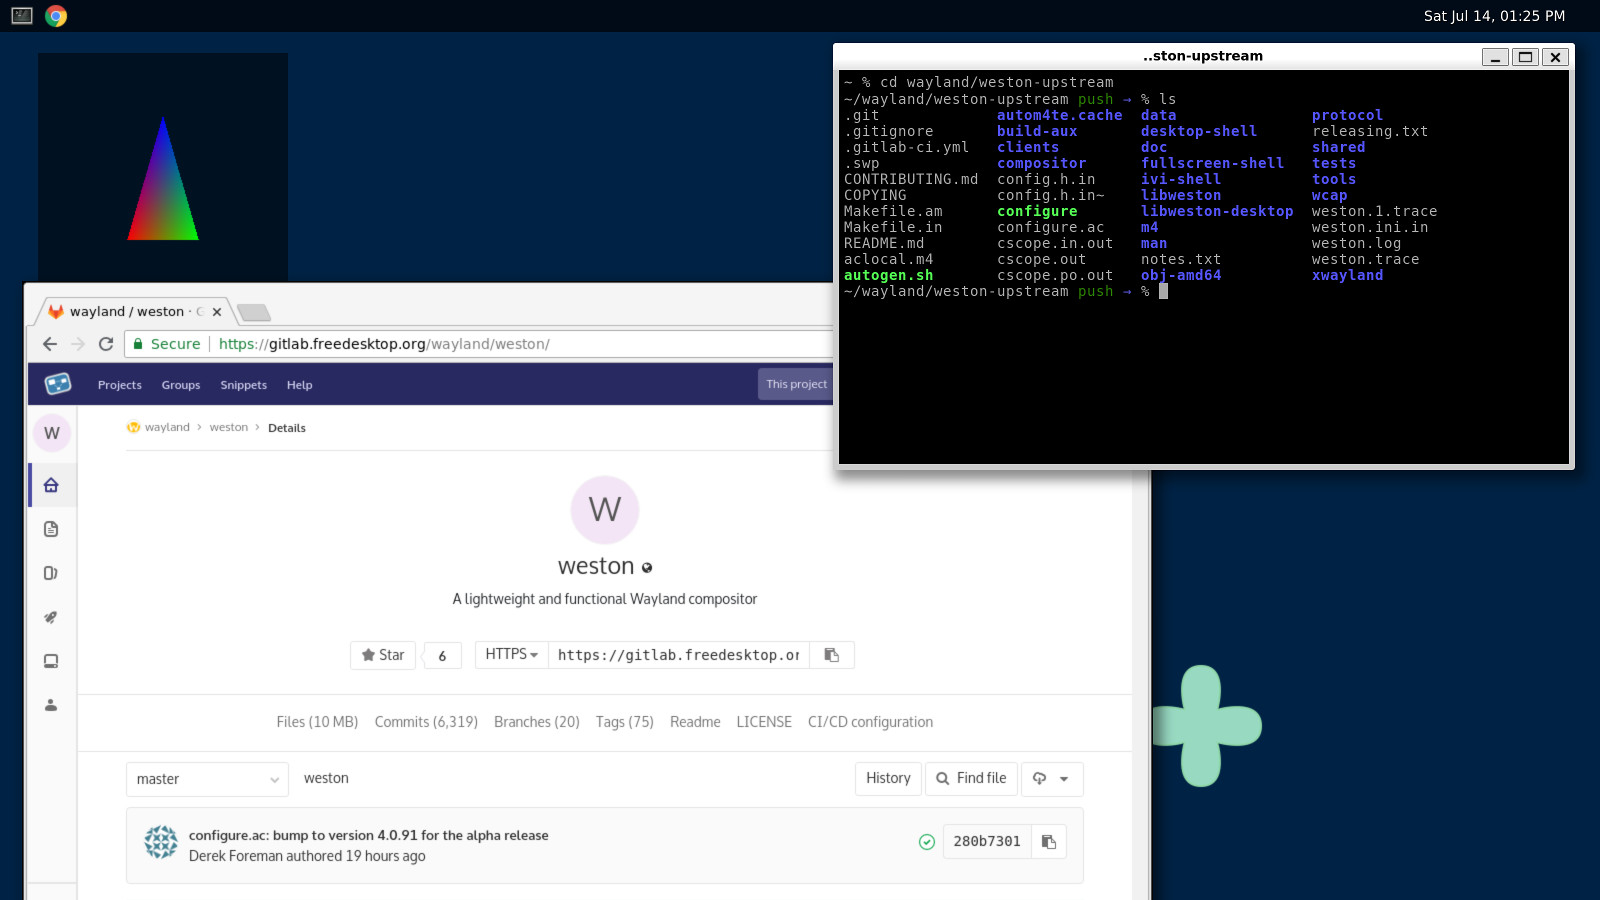
Task: Star the weston project
Action: [x=382, y=655]
